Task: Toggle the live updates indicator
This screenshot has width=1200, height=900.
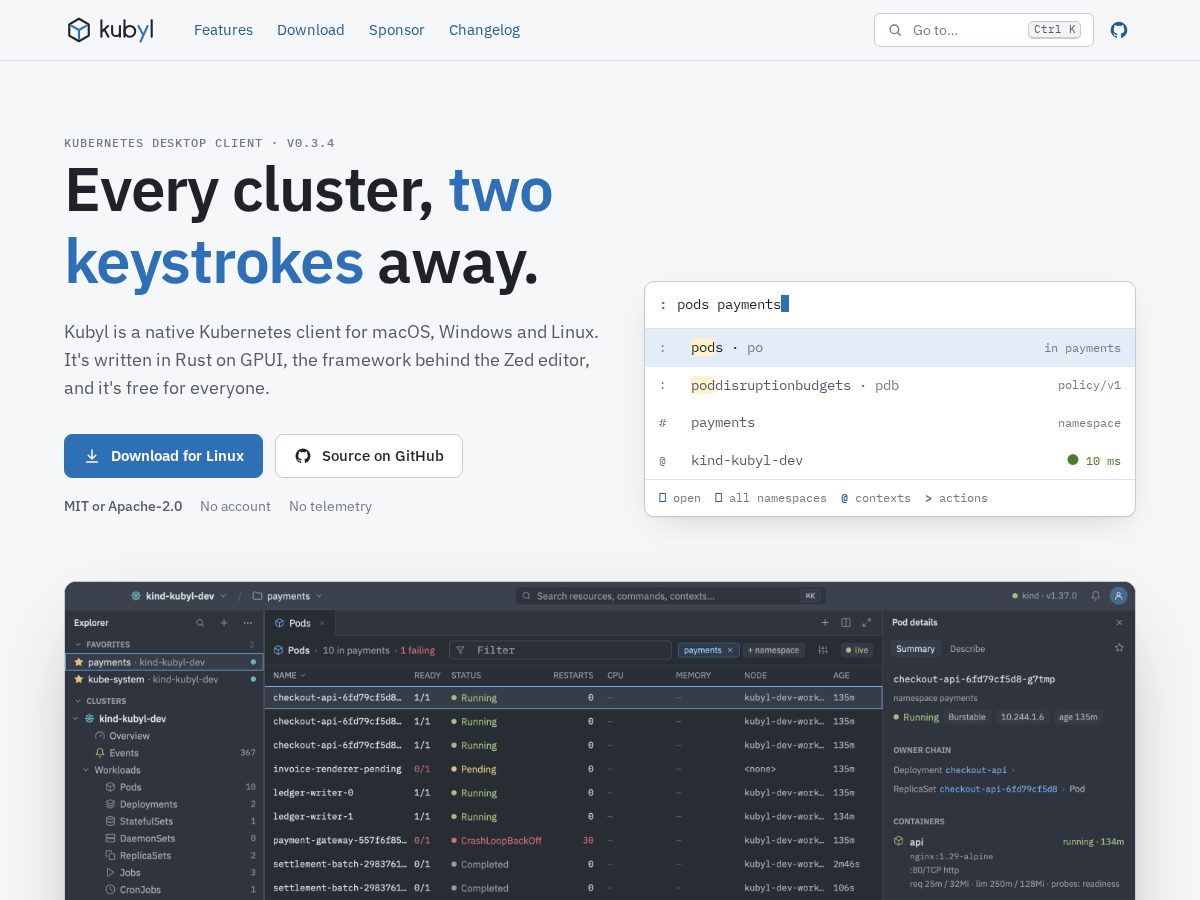Action: click(x=856, y=650)
